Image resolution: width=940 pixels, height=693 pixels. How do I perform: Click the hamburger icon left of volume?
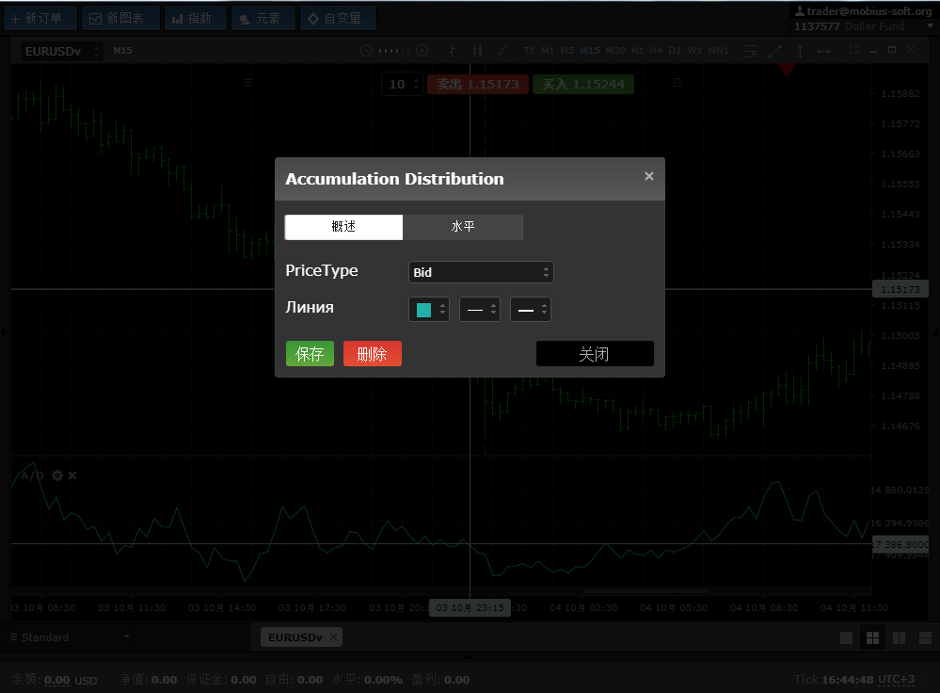pyautogui.click(x=248, y=83)
